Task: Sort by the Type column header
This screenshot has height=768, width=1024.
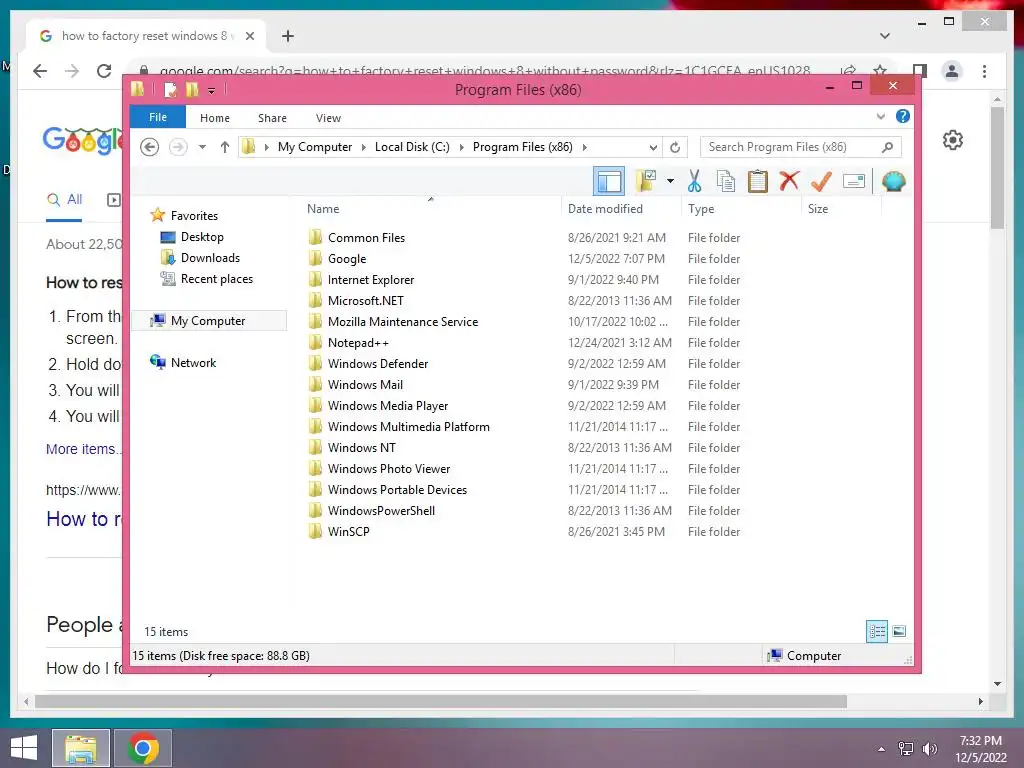Action: point(741,209)
